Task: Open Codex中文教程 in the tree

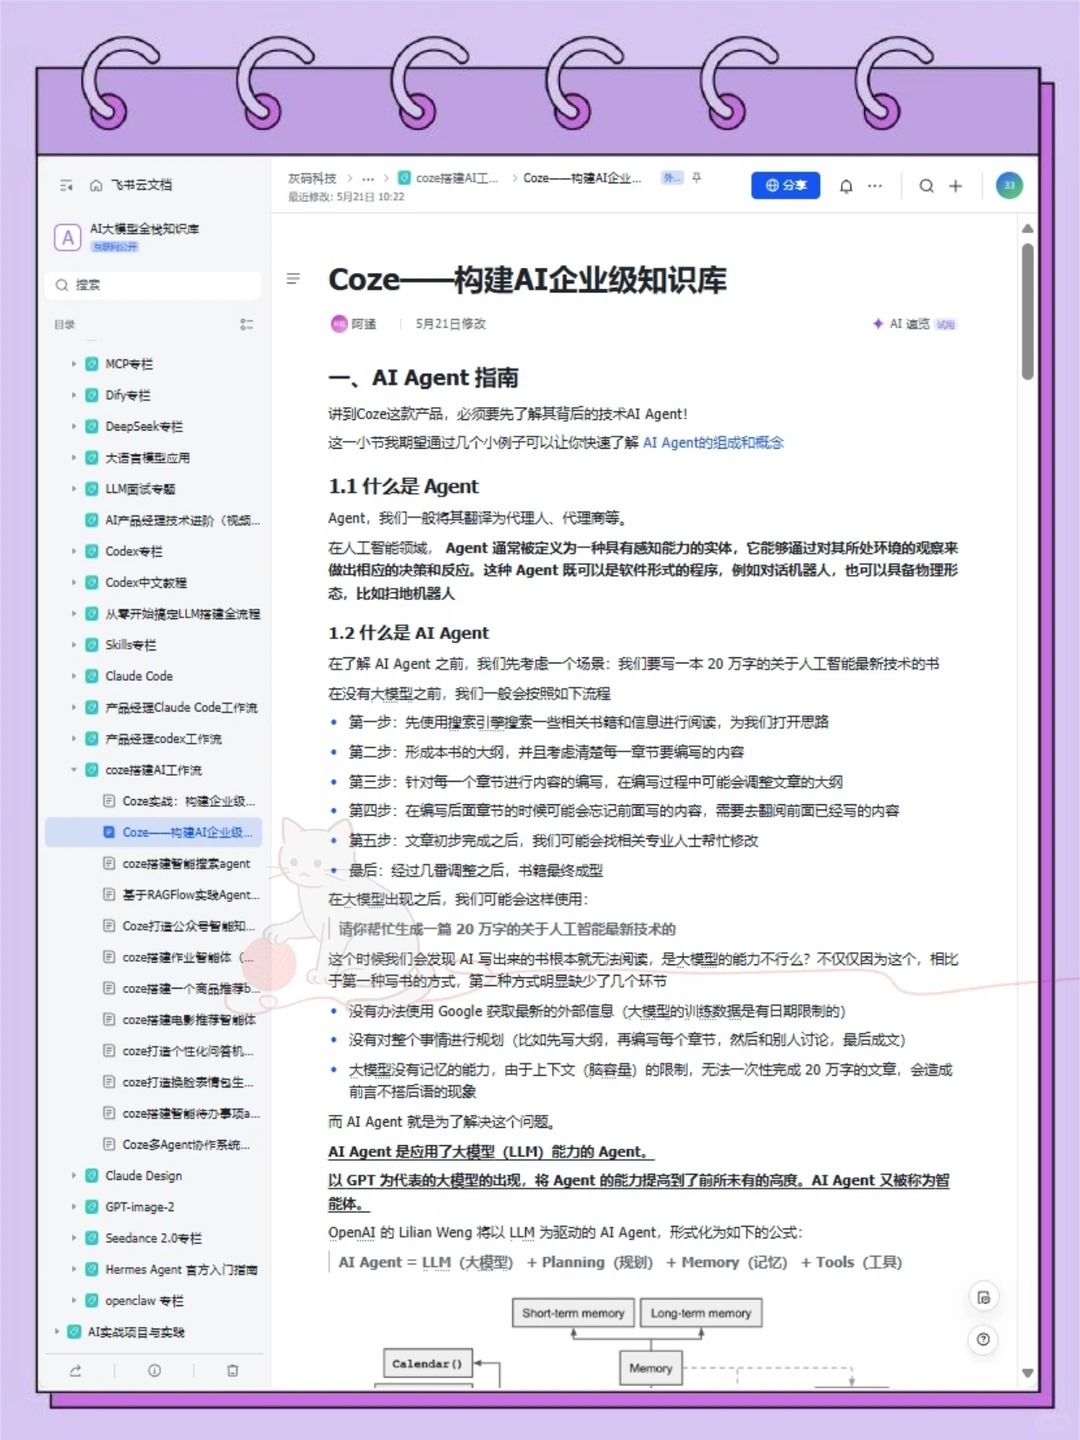Action: [146, 582]
